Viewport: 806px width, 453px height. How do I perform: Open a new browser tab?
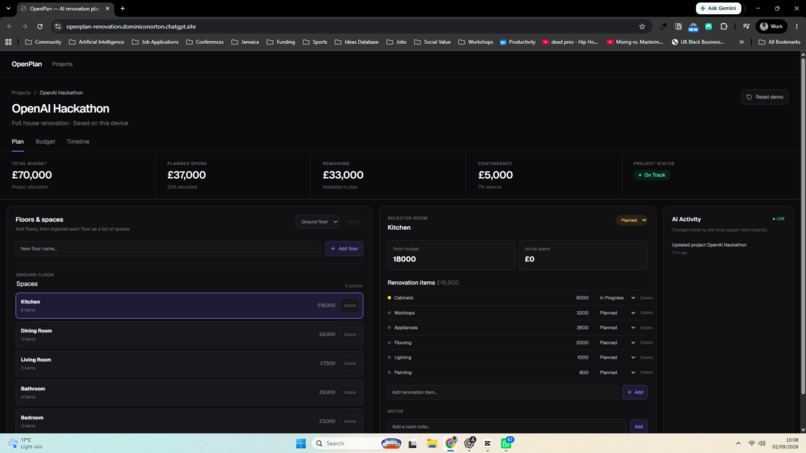point(122,8)
